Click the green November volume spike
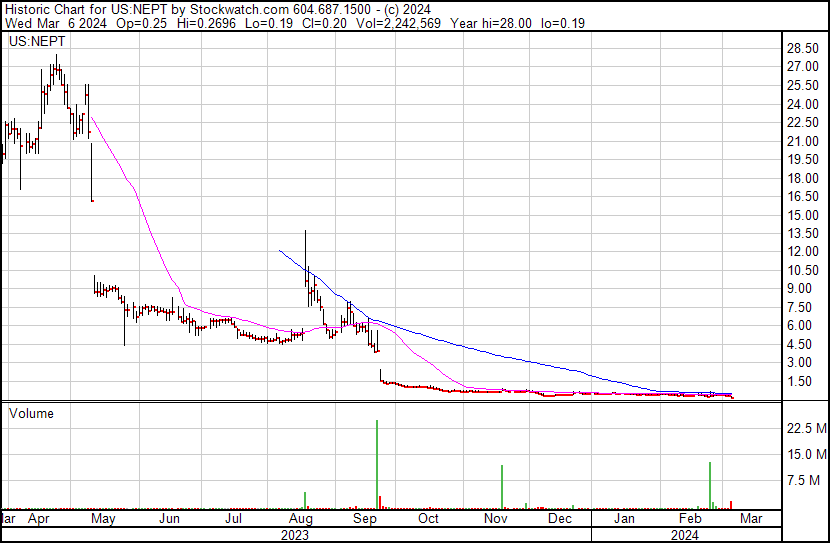Viewport: 830px width, 543px height. 501,487
